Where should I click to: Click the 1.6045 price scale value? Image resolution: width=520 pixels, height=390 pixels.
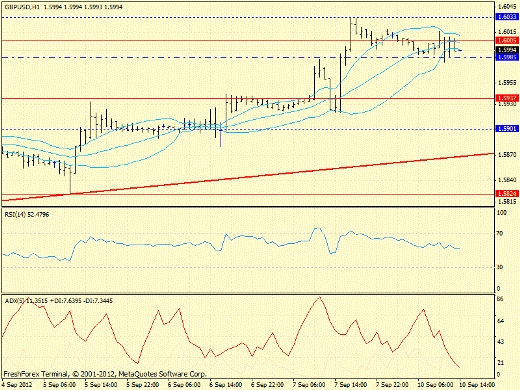click(507, 6)
